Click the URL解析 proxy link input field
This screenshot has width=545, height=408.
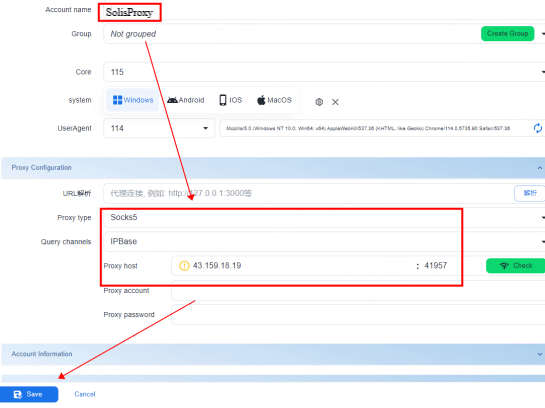pos(308,193)
